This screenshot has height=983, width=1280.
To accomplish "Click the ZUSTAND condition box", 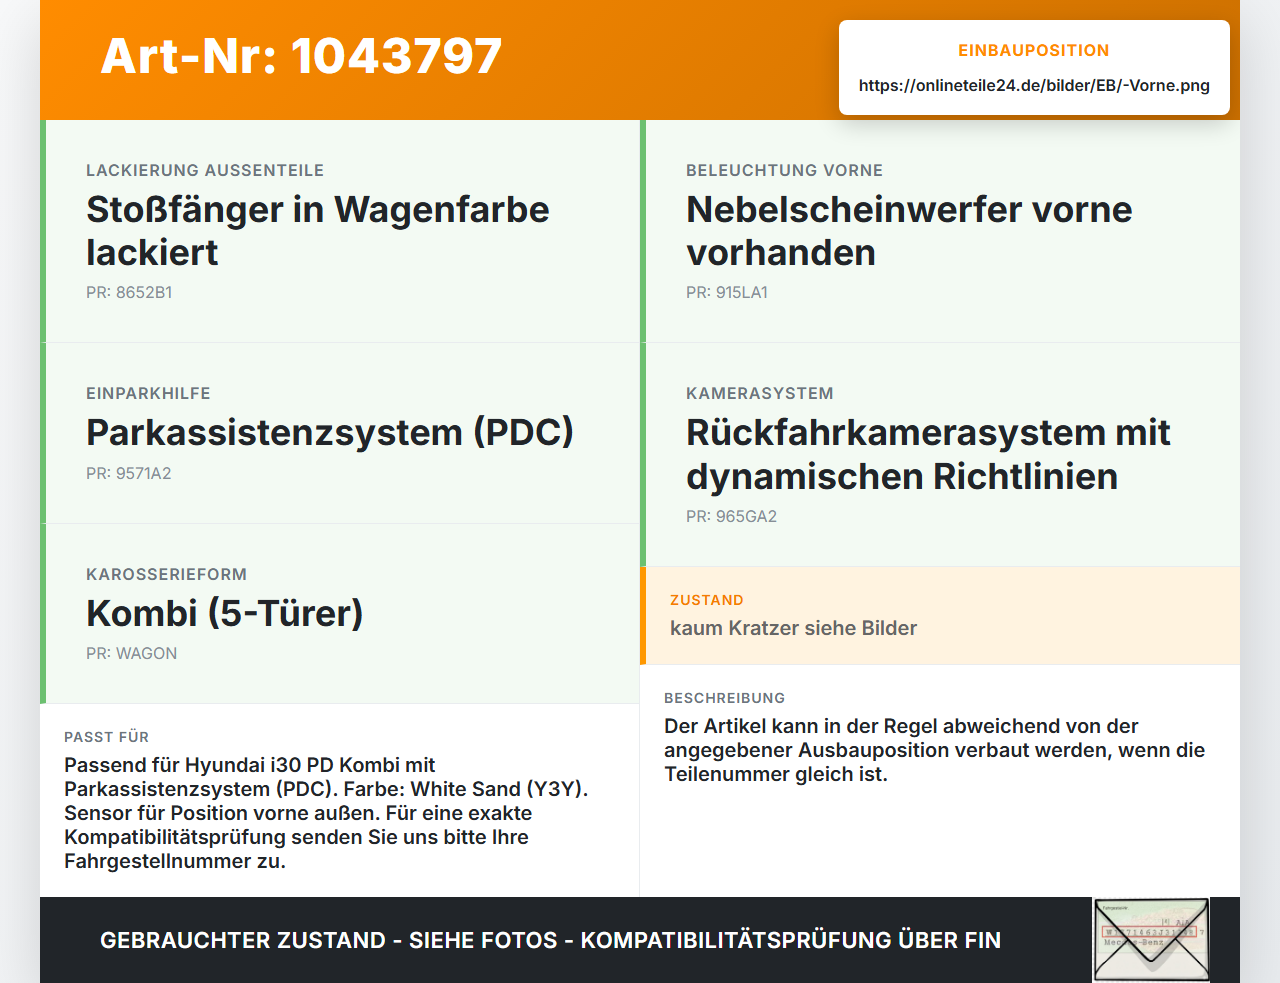I will pos(940,616).
